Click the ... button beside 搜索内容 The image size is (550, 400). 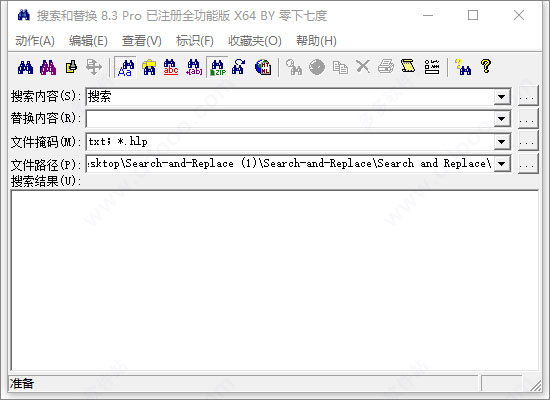click(x=528, y=96)
